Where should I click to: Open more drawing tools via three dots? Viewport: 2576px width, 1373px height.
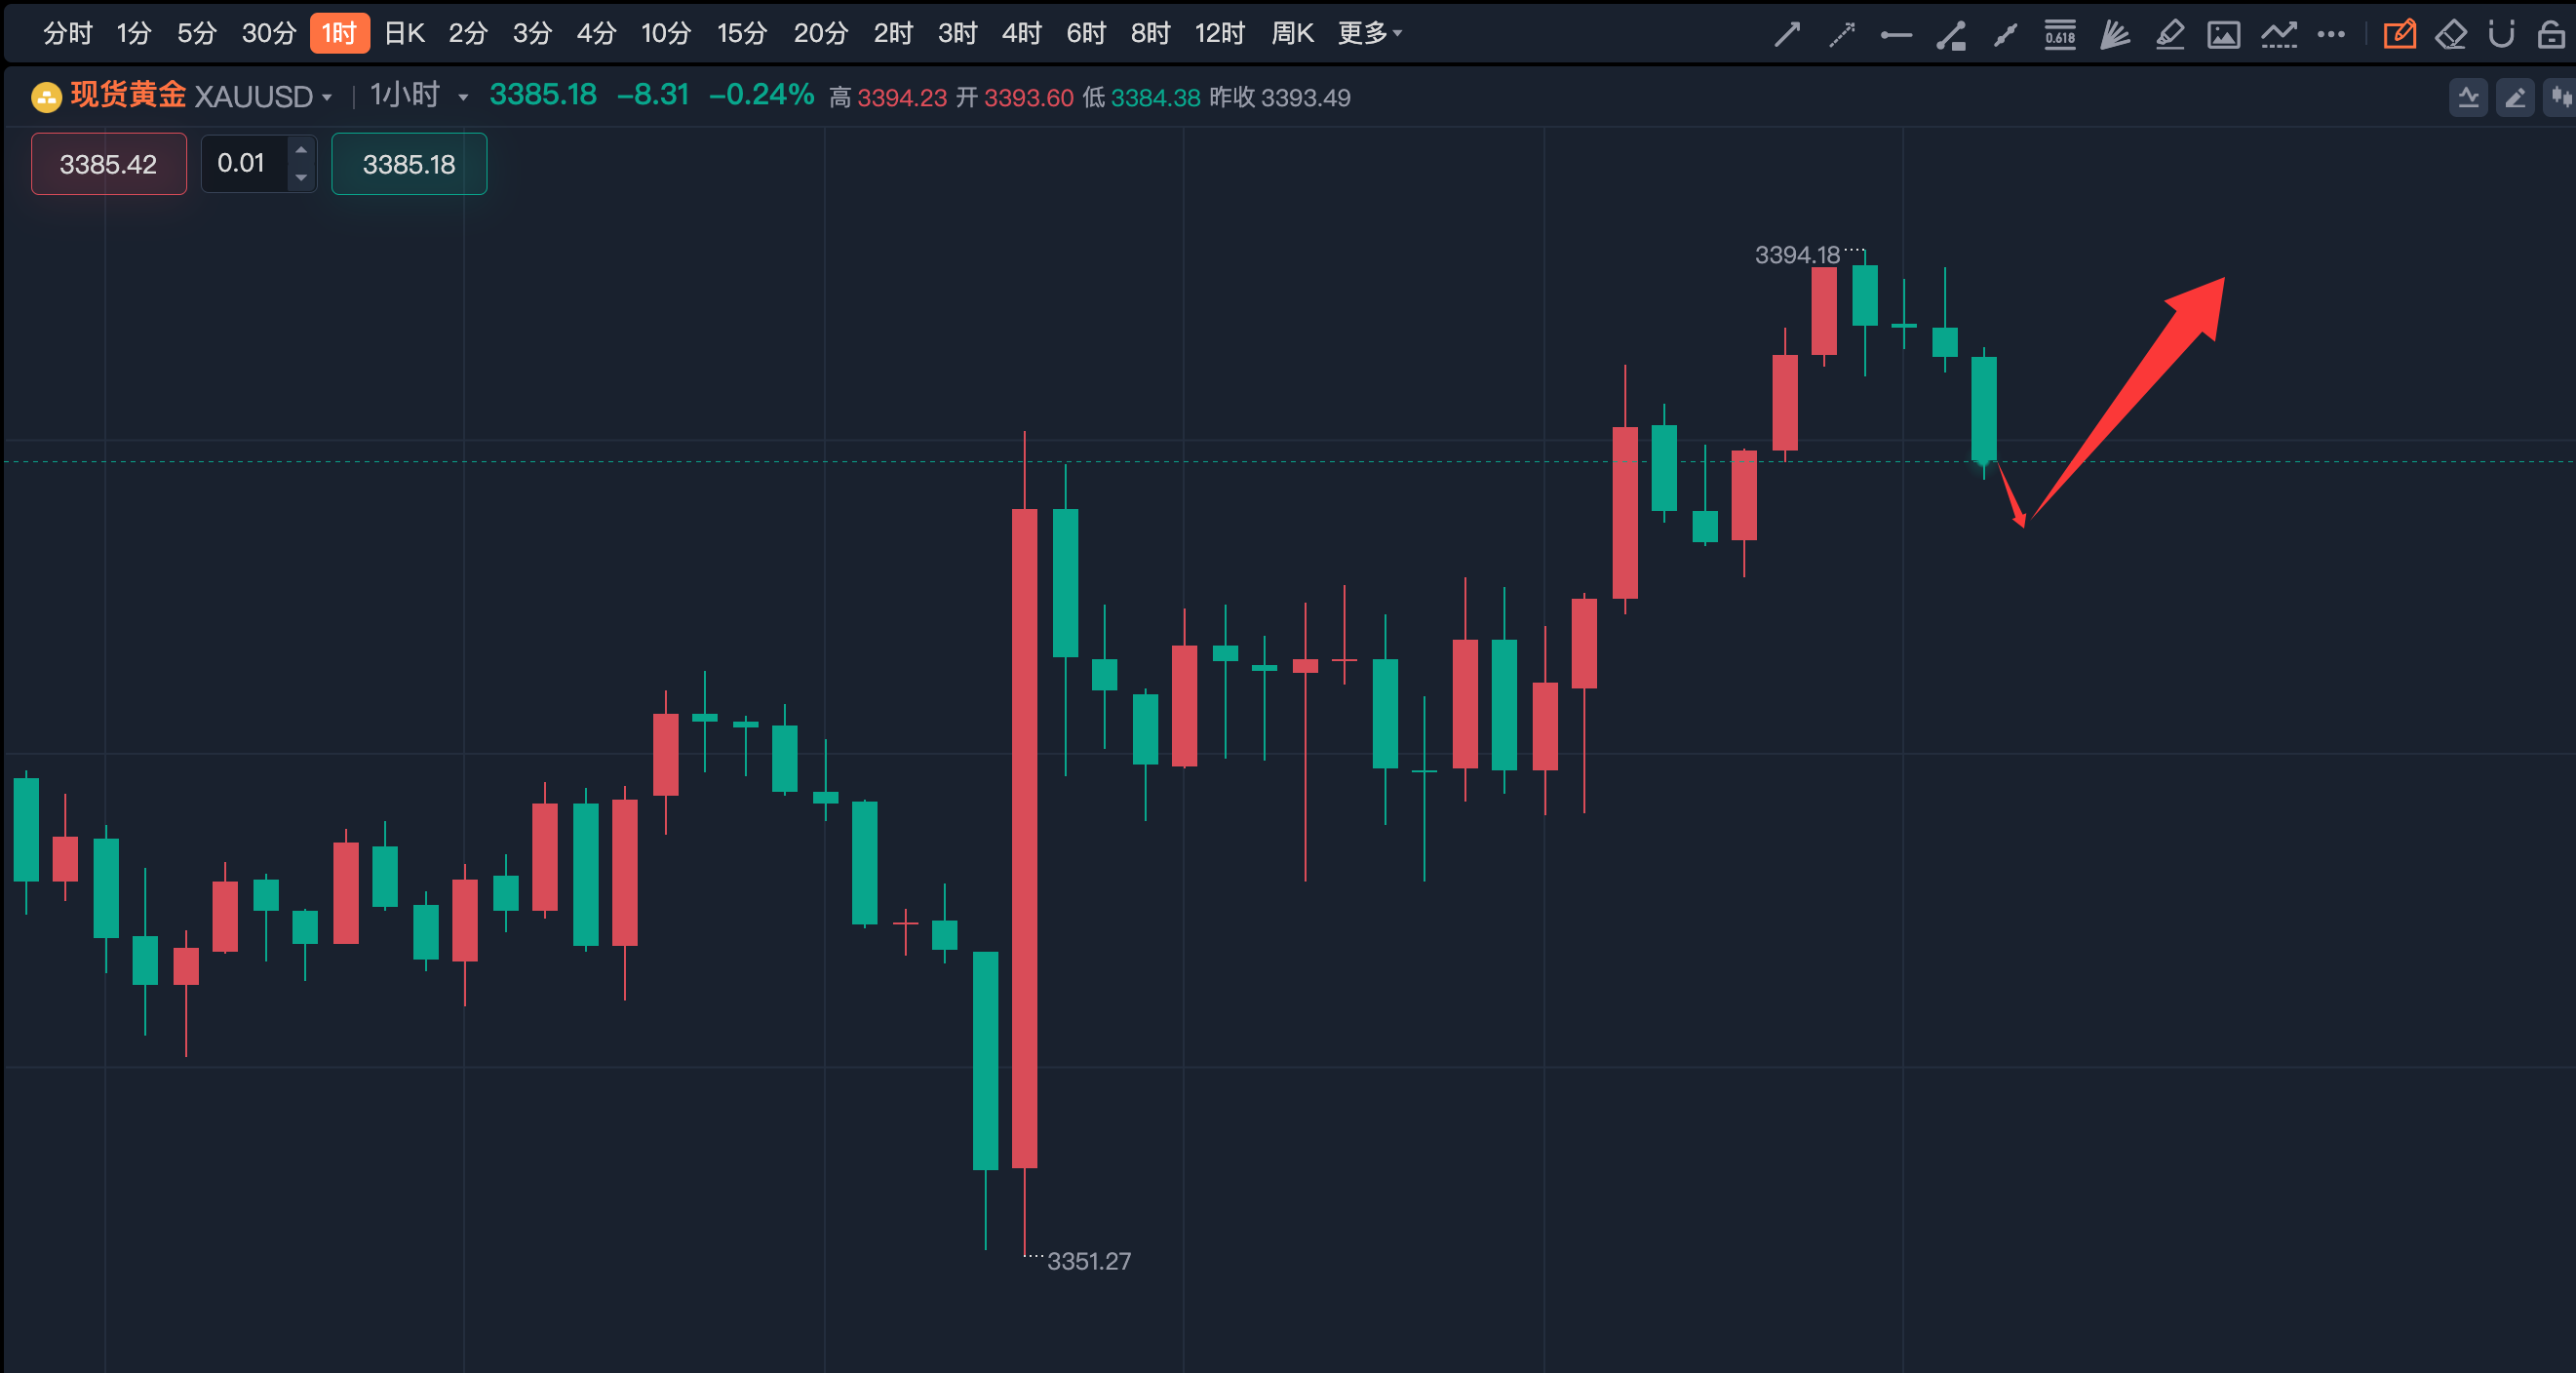pos(2331,35)
